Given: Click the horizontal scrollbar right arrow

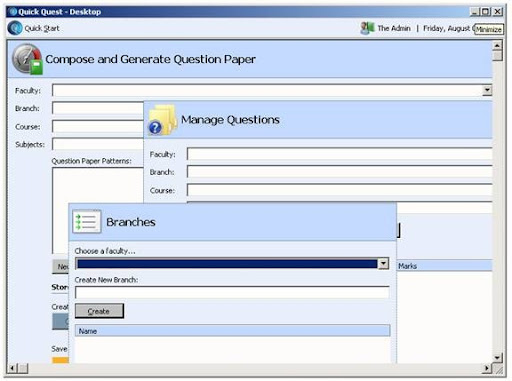Looking at the screenshot, I should (487, 368).
